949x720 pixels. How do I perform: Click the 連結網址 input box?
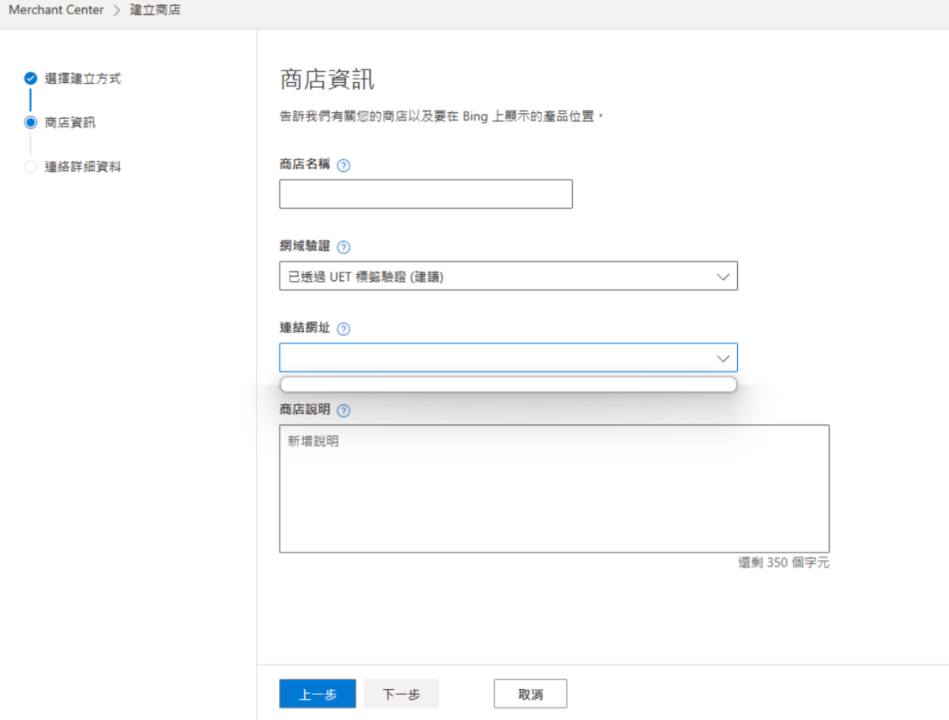[508, 358]
